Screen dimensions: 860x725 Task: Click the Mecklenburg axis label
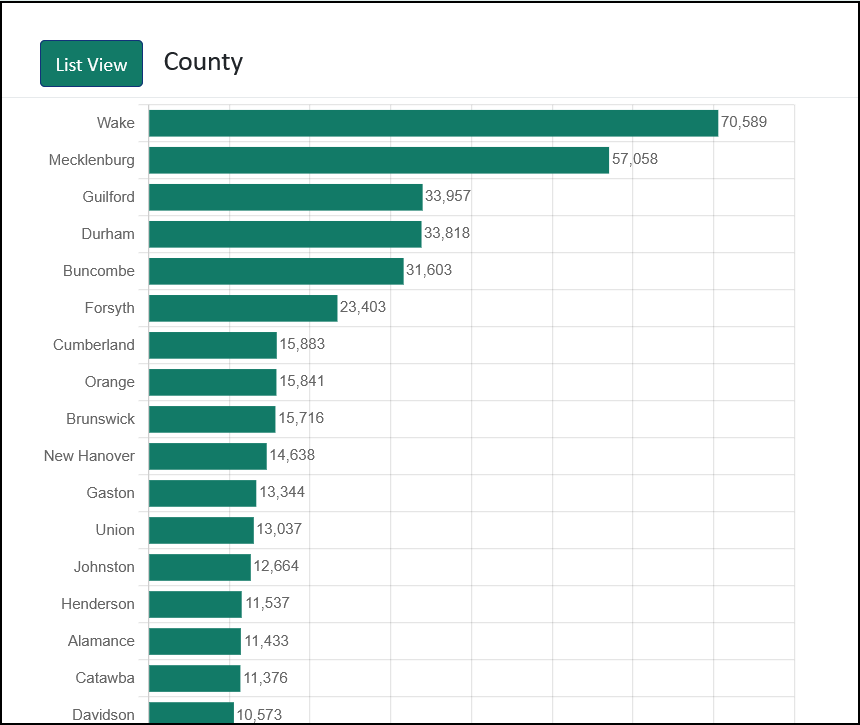pos(92,160)
